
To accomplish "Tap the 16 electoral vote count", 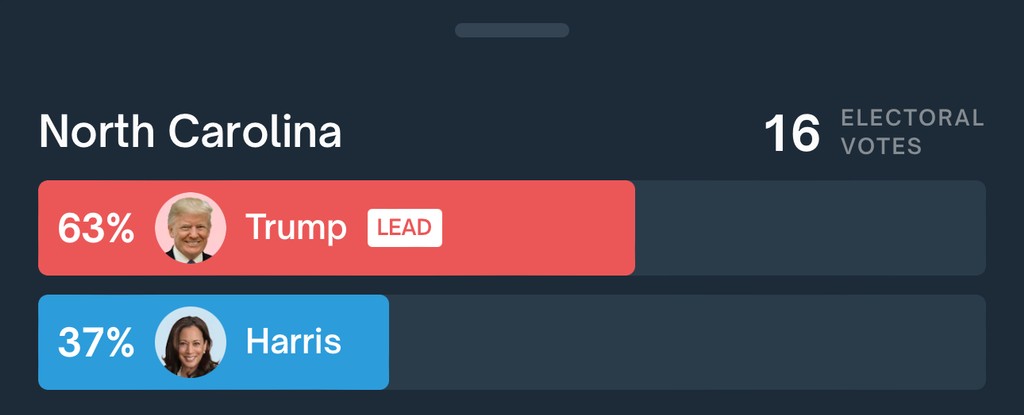I will coord(792,133).
